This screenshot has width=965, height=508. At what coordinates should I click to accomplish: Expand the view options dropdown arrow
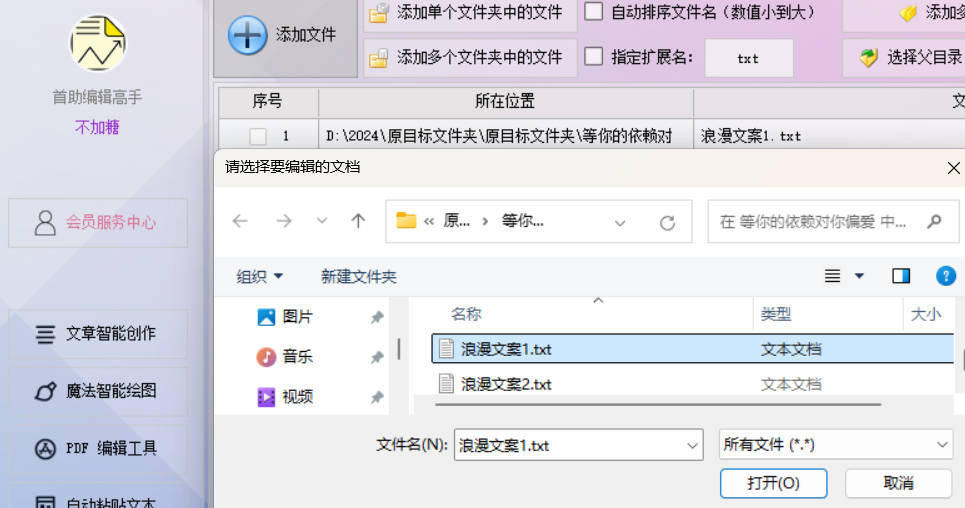click(859, 276)
